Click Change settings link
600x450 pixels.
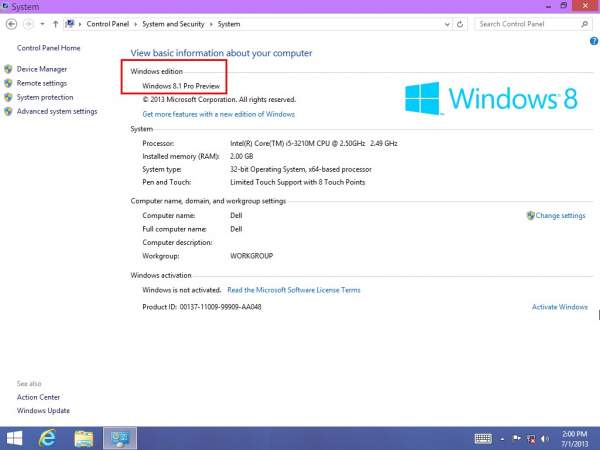click(560, 215)
